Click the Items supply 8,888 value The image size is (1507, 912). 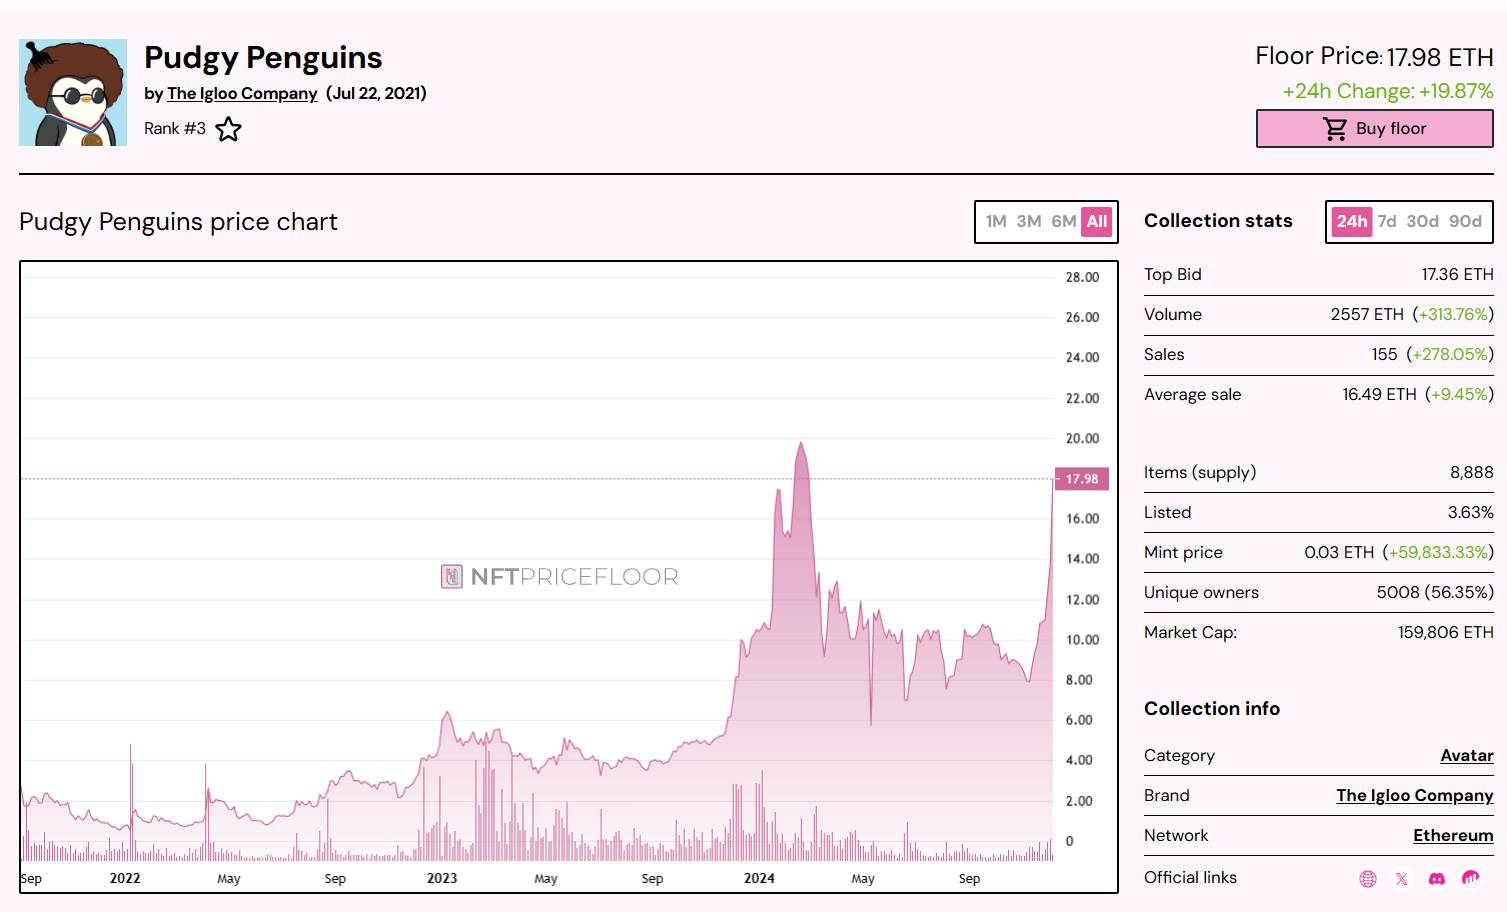click(x=1472, y=473)
